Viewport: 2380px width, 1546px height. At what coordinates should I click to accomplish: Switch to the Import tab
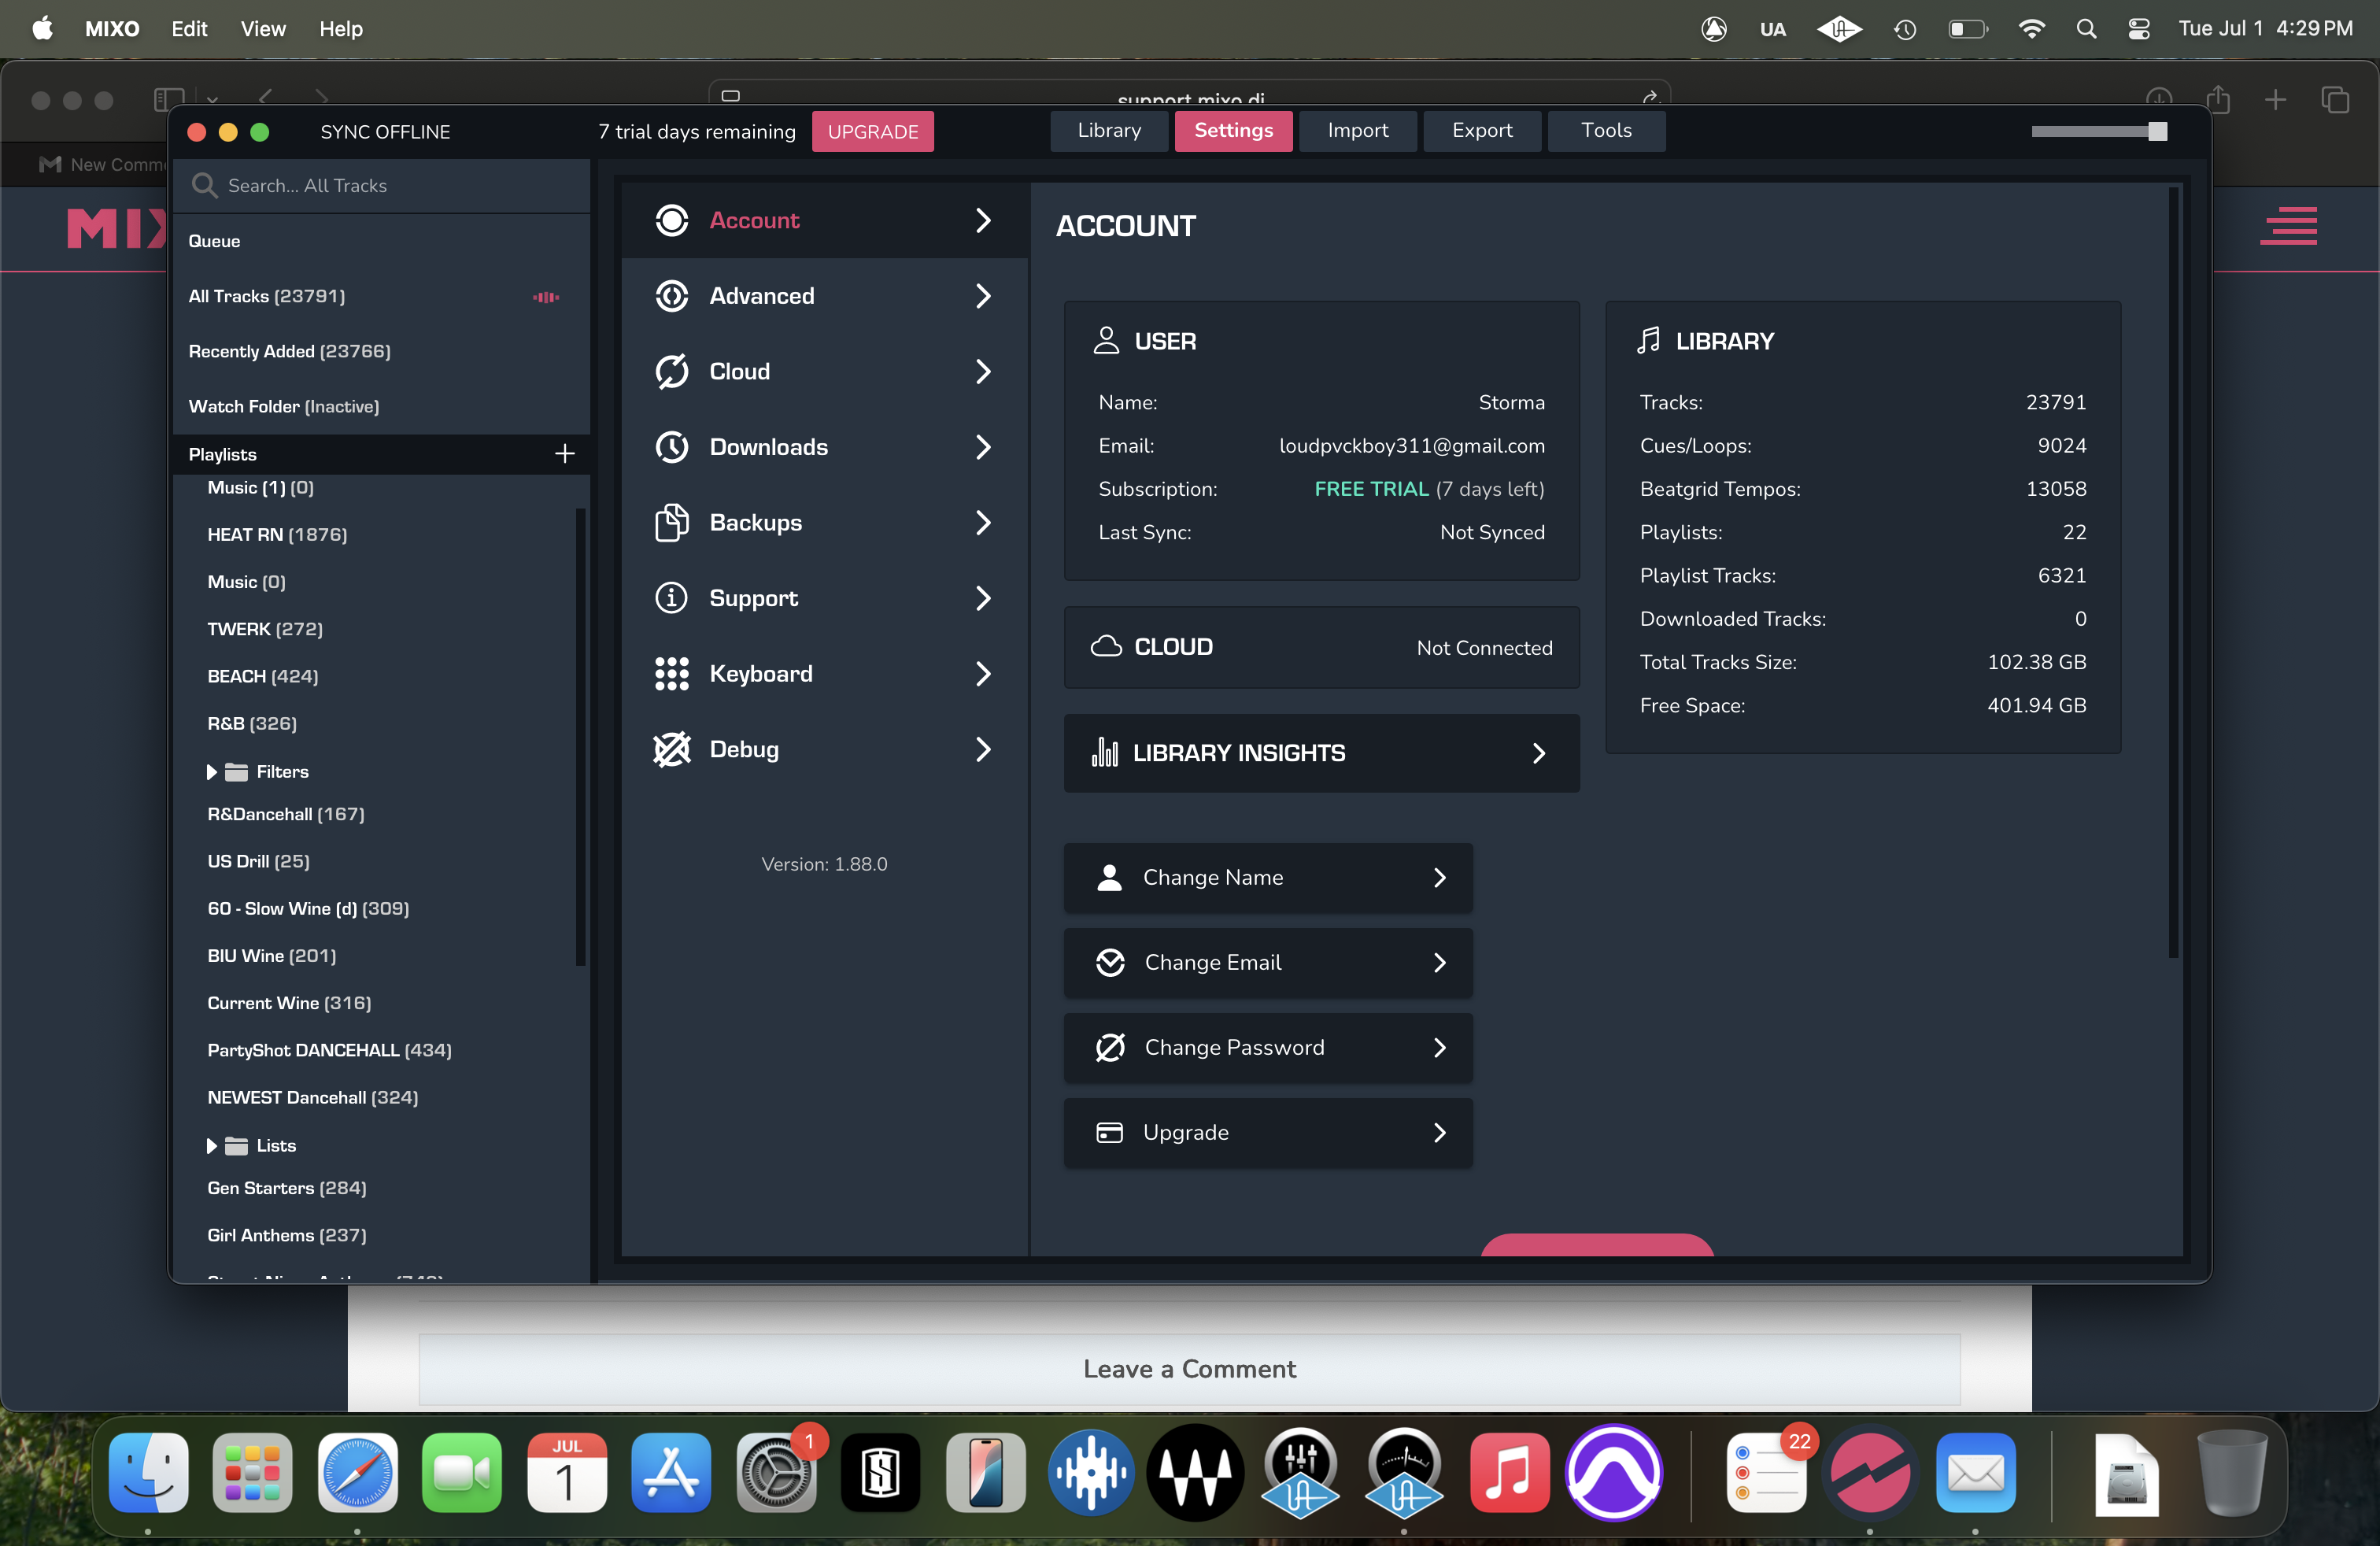(1357, 131)
